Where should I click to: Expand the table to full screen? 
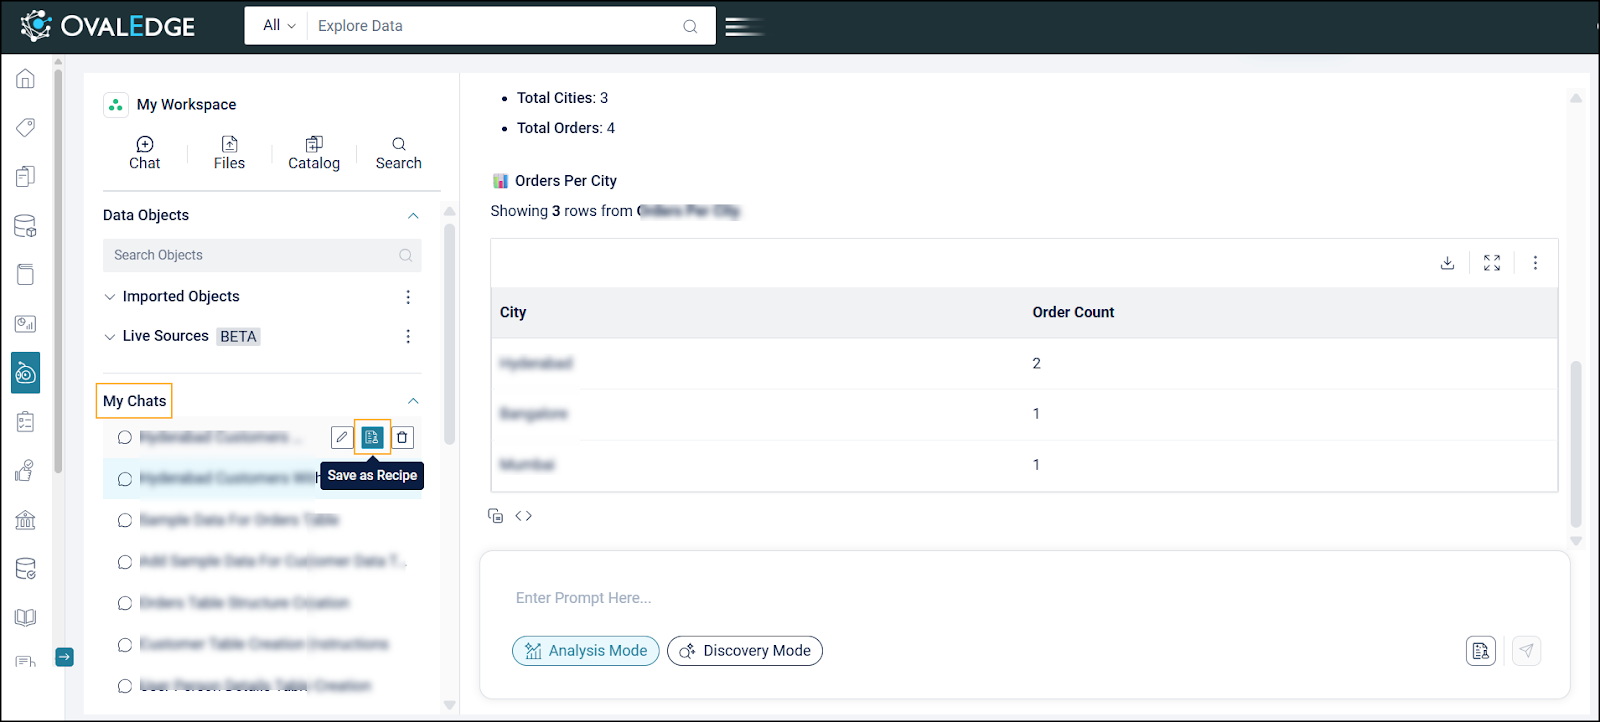[x=1492, y=263]
